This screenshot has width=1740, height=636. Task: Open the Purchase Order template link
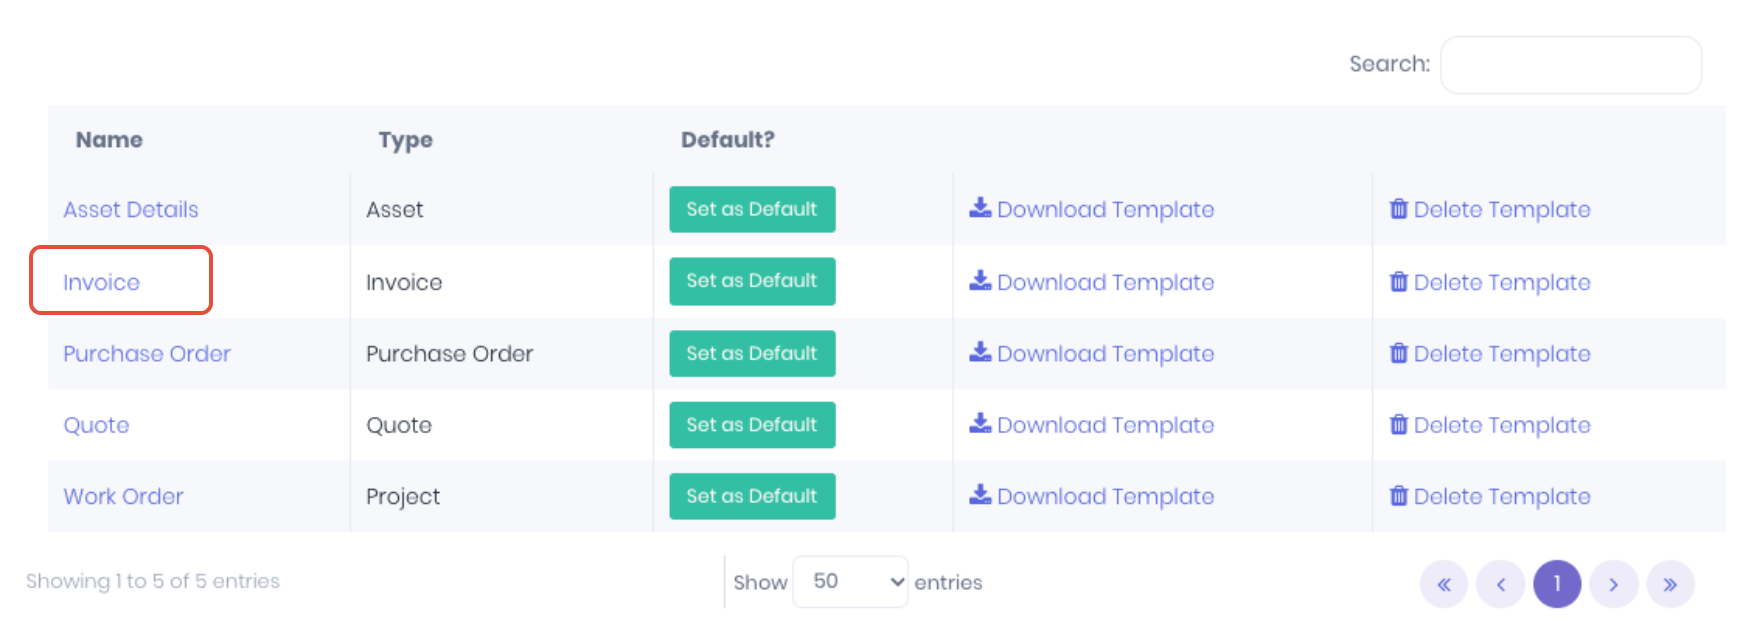147,354
